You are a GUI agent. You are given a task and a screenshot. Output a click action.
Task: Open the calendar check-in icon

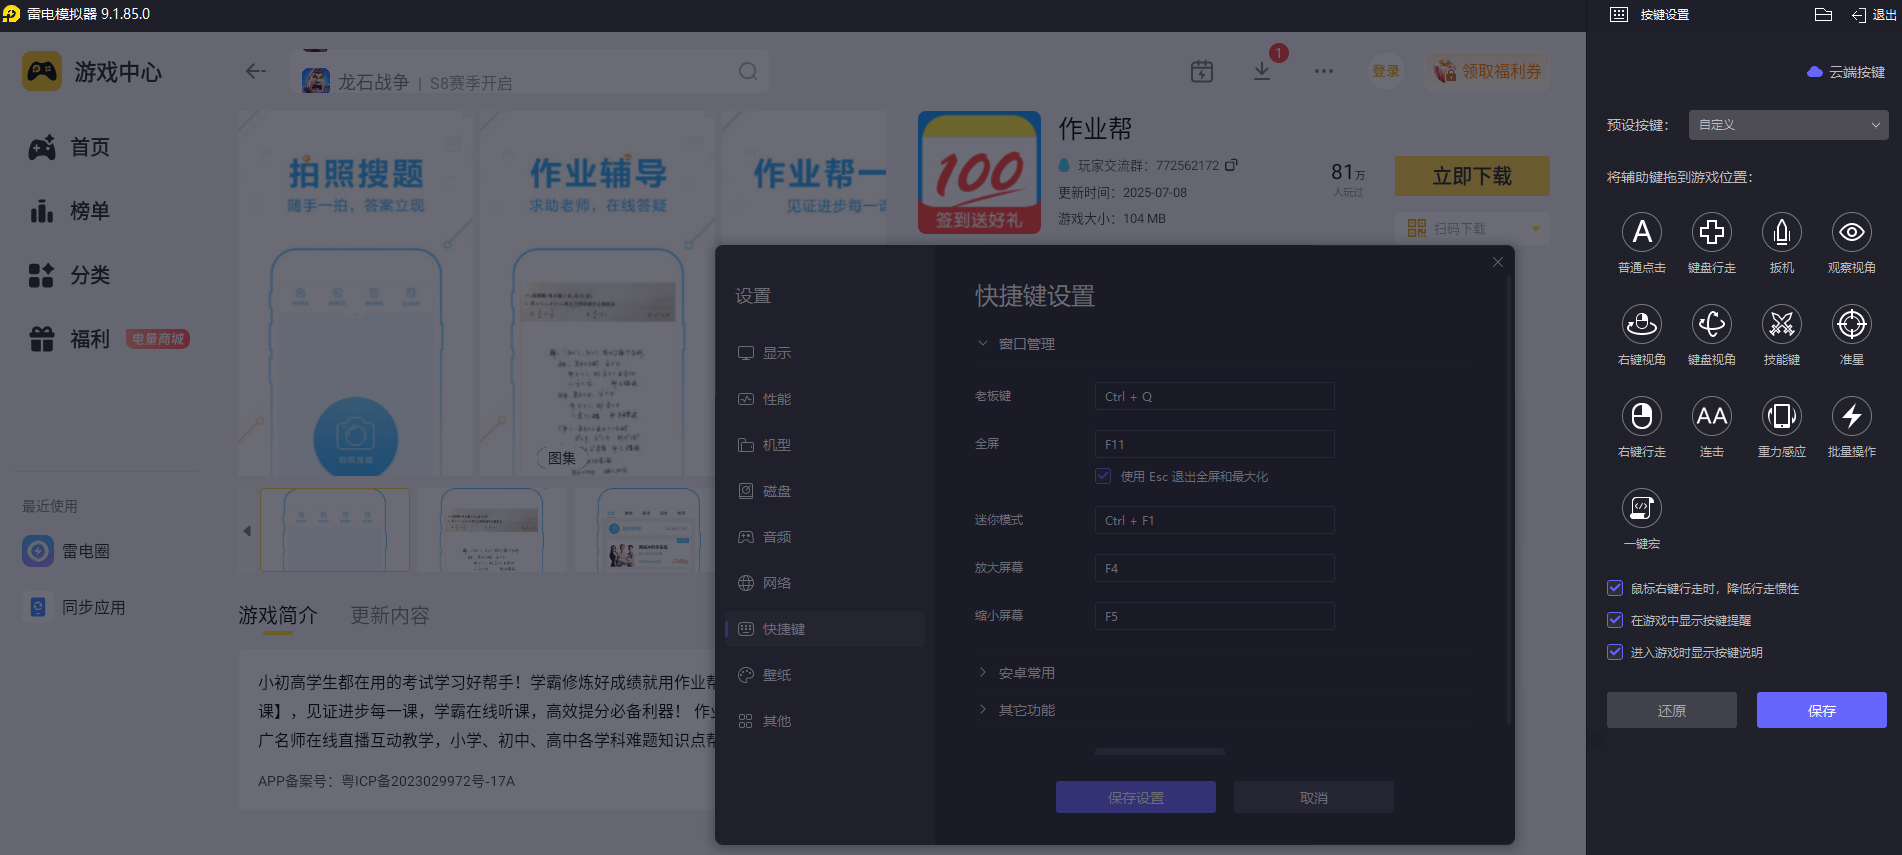[1202, 71]
